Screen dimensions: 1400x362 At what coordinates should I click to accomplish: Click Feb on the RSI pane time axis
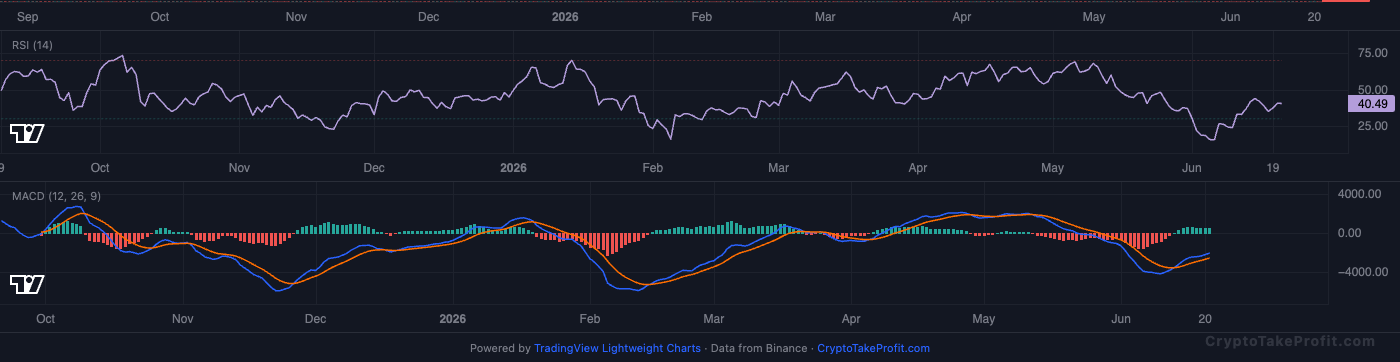[652, 168]
